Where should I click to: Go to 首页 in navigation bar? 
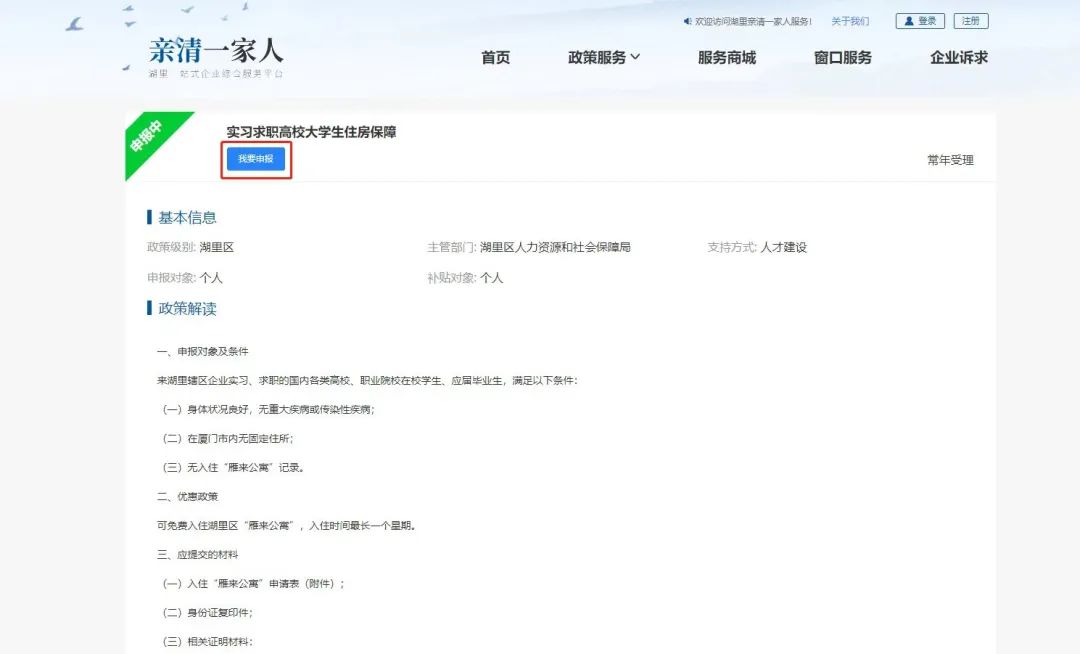coord(495,57)
